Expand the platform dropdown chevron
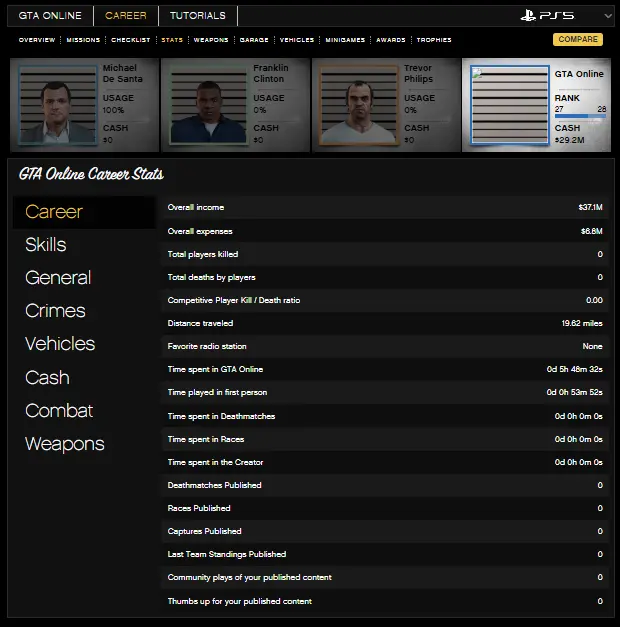 tap(607, 16)
